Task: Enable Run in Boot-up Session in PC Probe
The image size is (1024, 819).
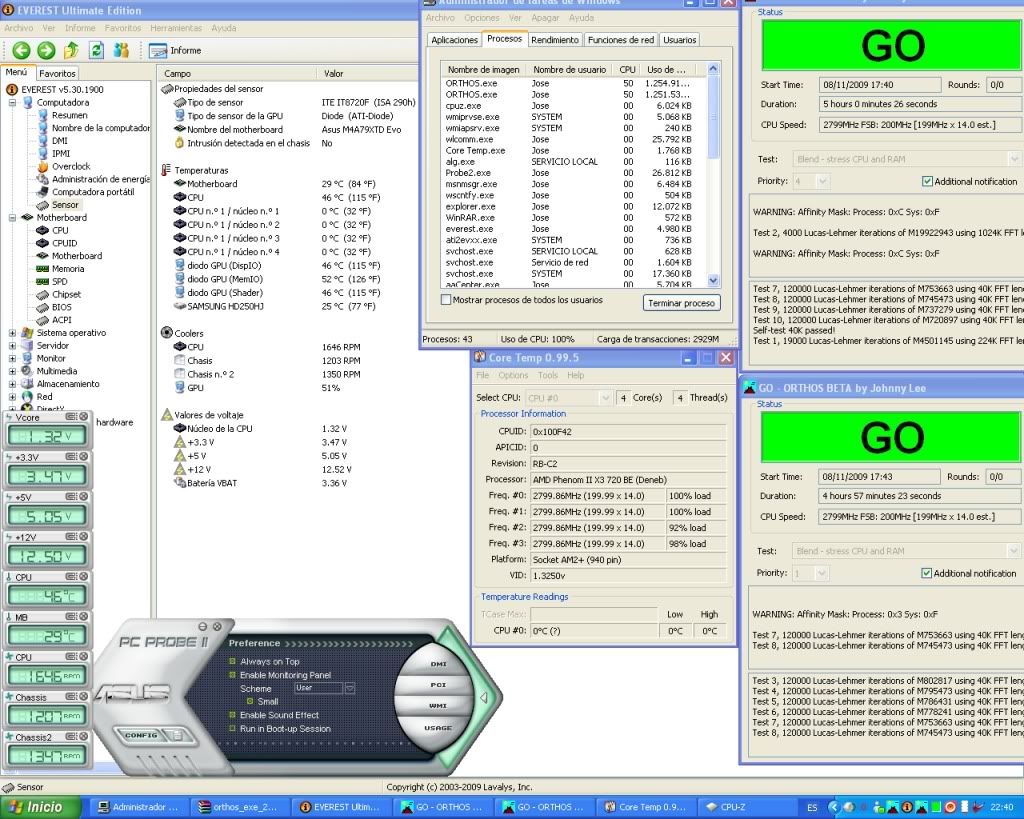Action: click(x=232, y=729)
